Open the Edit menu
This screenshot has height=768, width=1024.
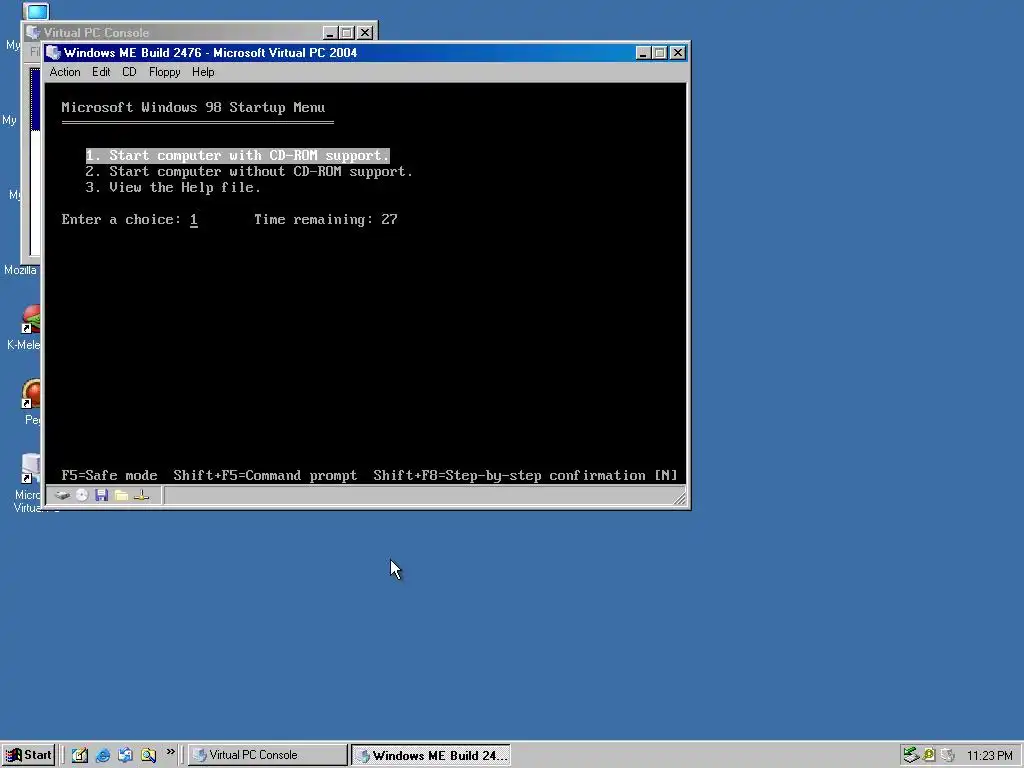tap(101, 72)
